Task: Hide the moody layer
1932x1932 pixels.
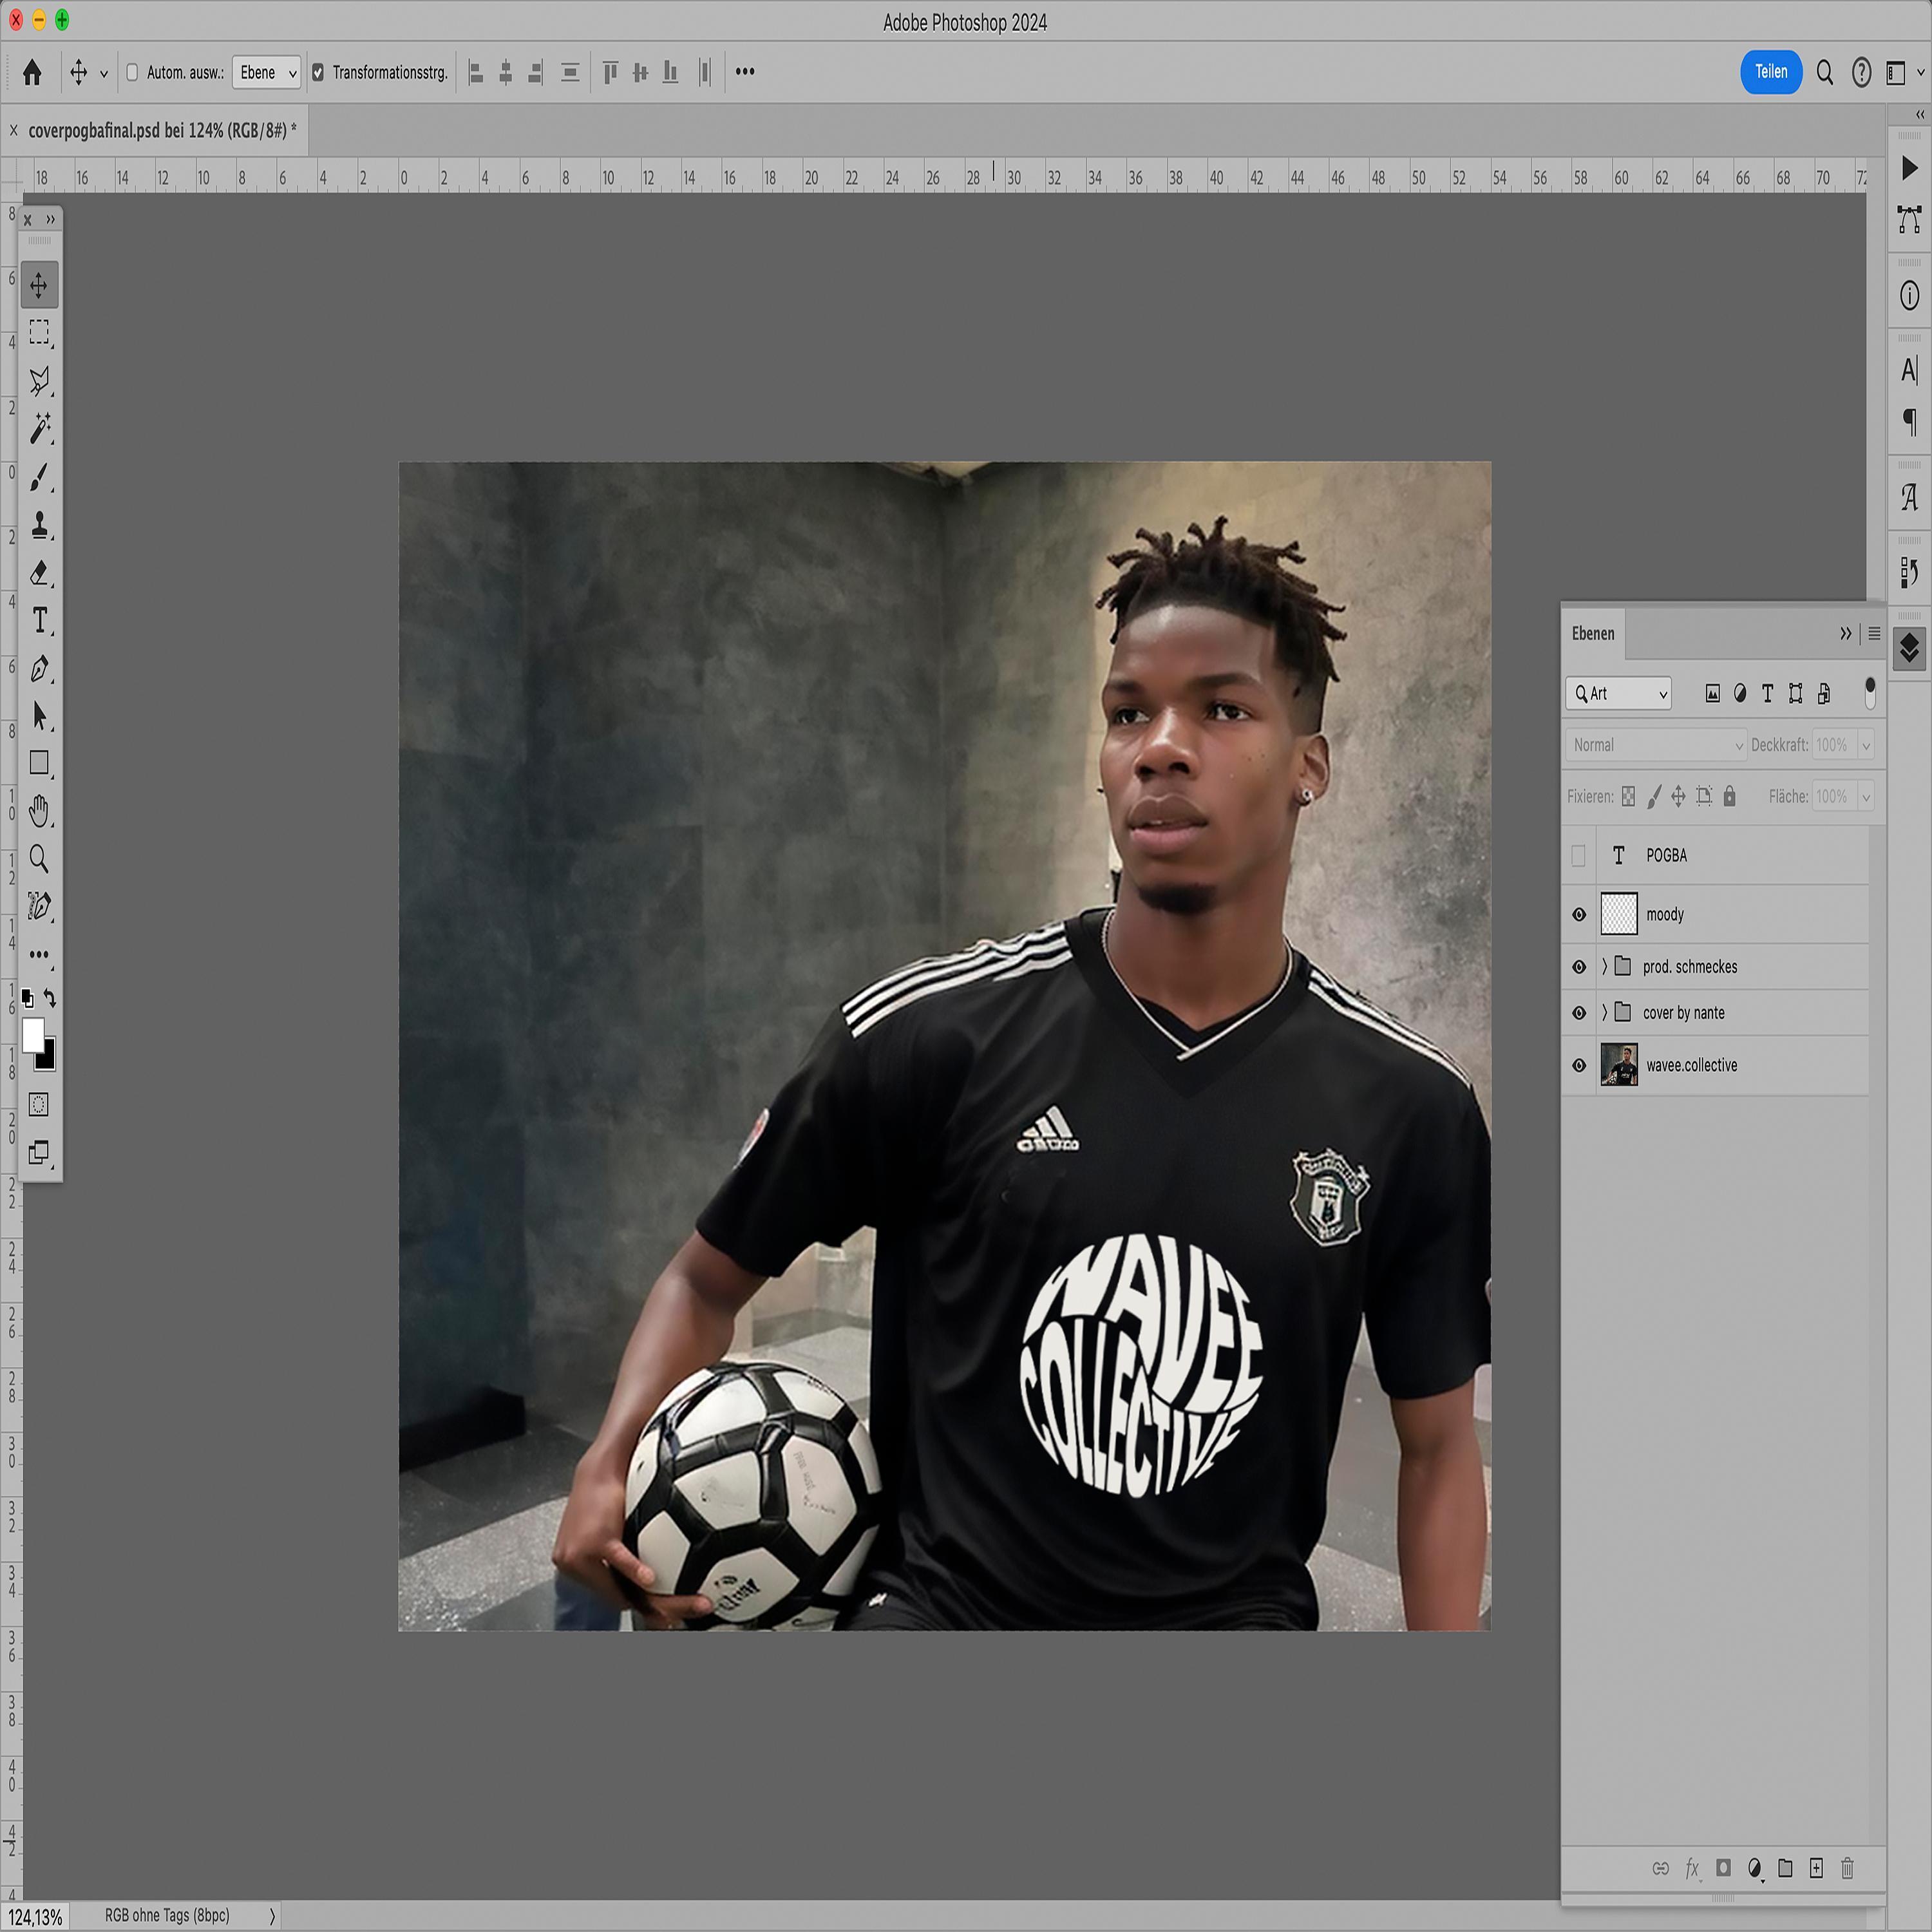Action: (x=1579, y=914)
